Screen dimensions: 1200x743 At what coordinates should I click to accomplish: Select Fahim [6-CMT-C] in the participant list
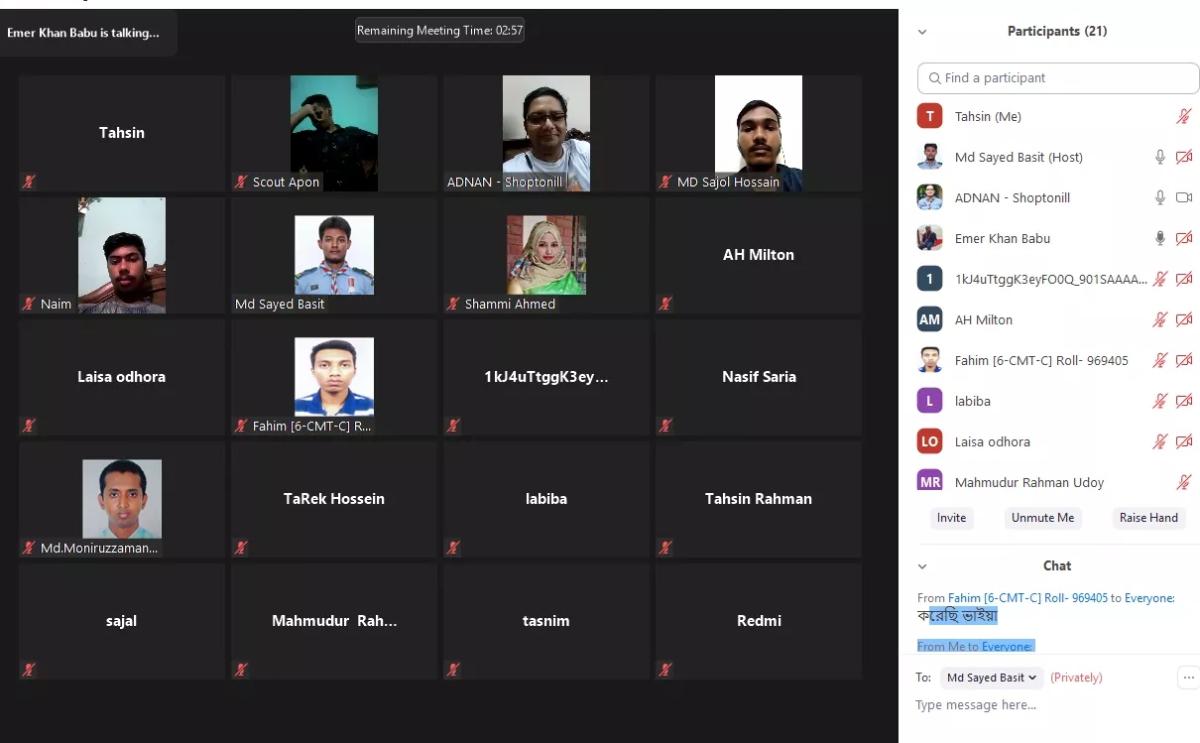[1040, 360]
